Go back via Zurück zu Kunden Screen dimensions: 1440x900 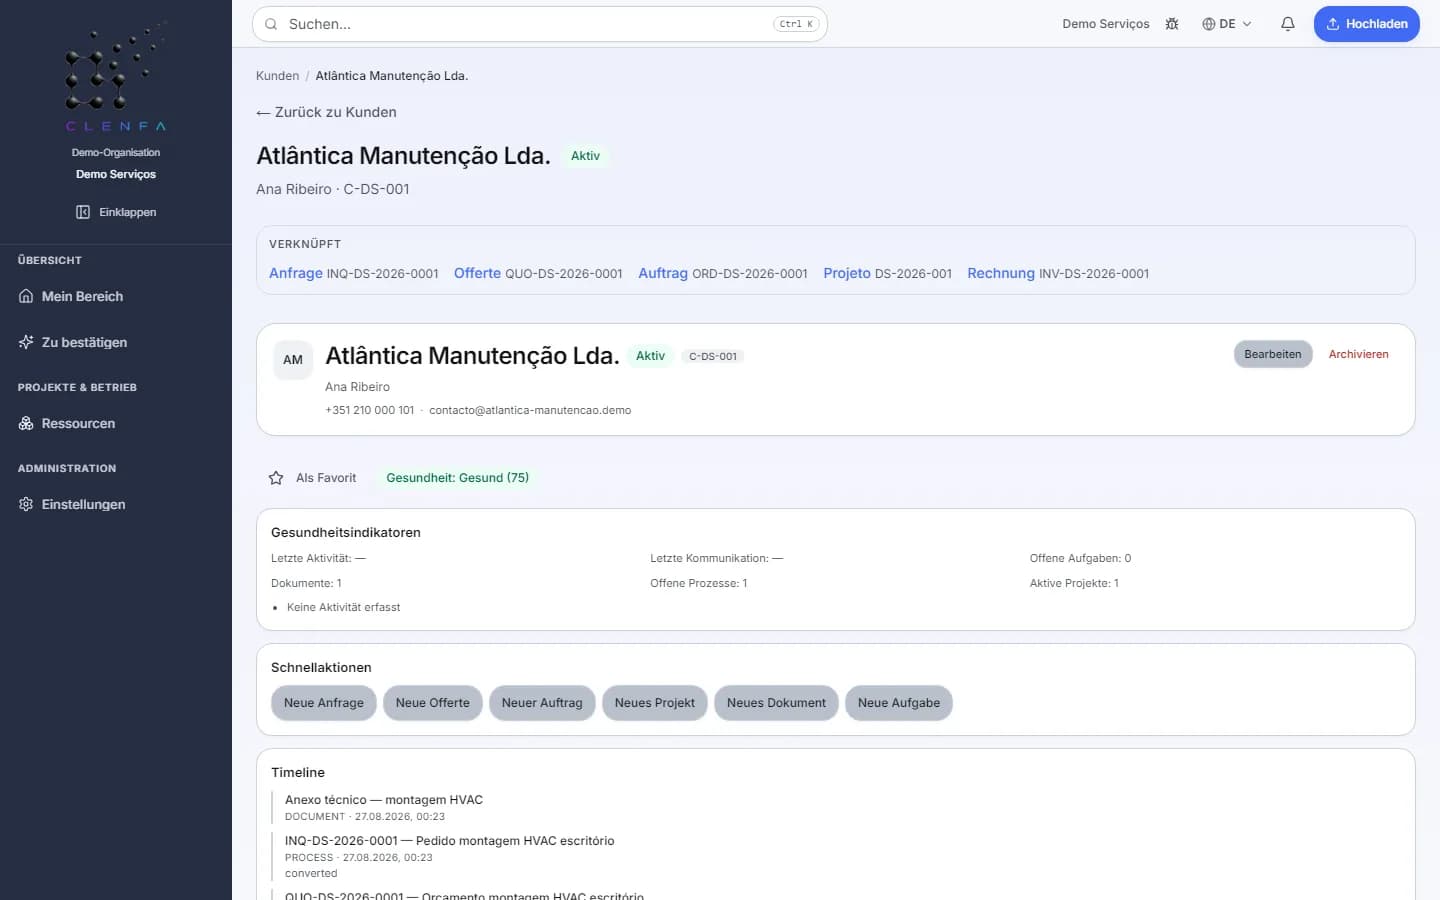coord(326,112)
